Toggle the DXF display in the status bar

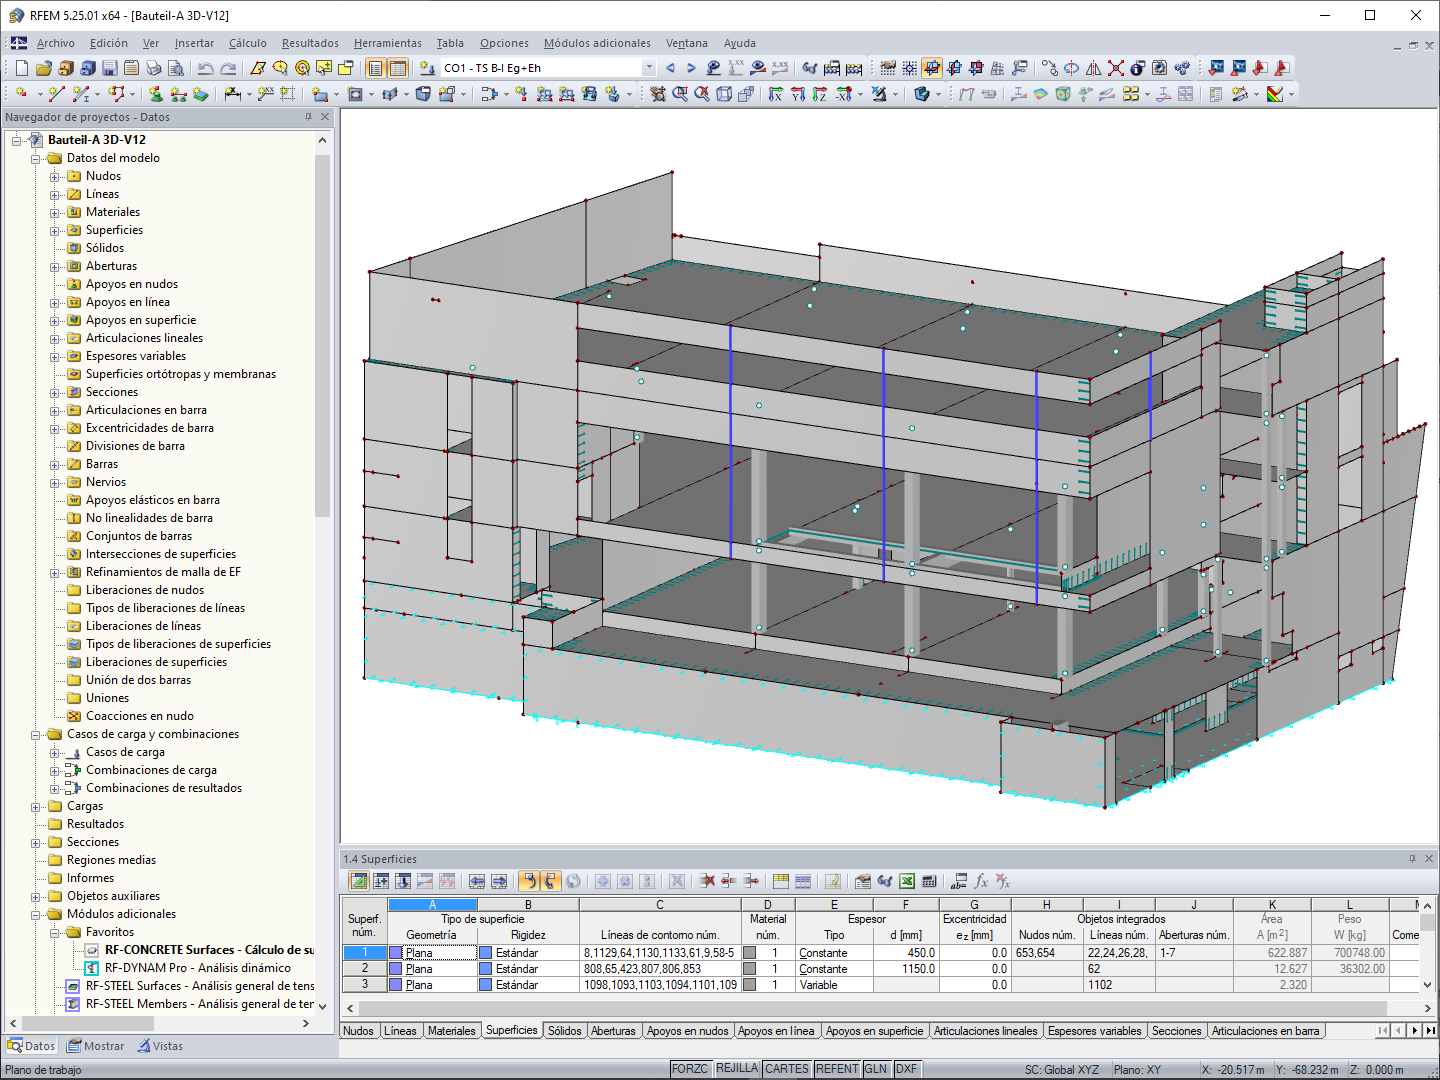click(906, 1068)
